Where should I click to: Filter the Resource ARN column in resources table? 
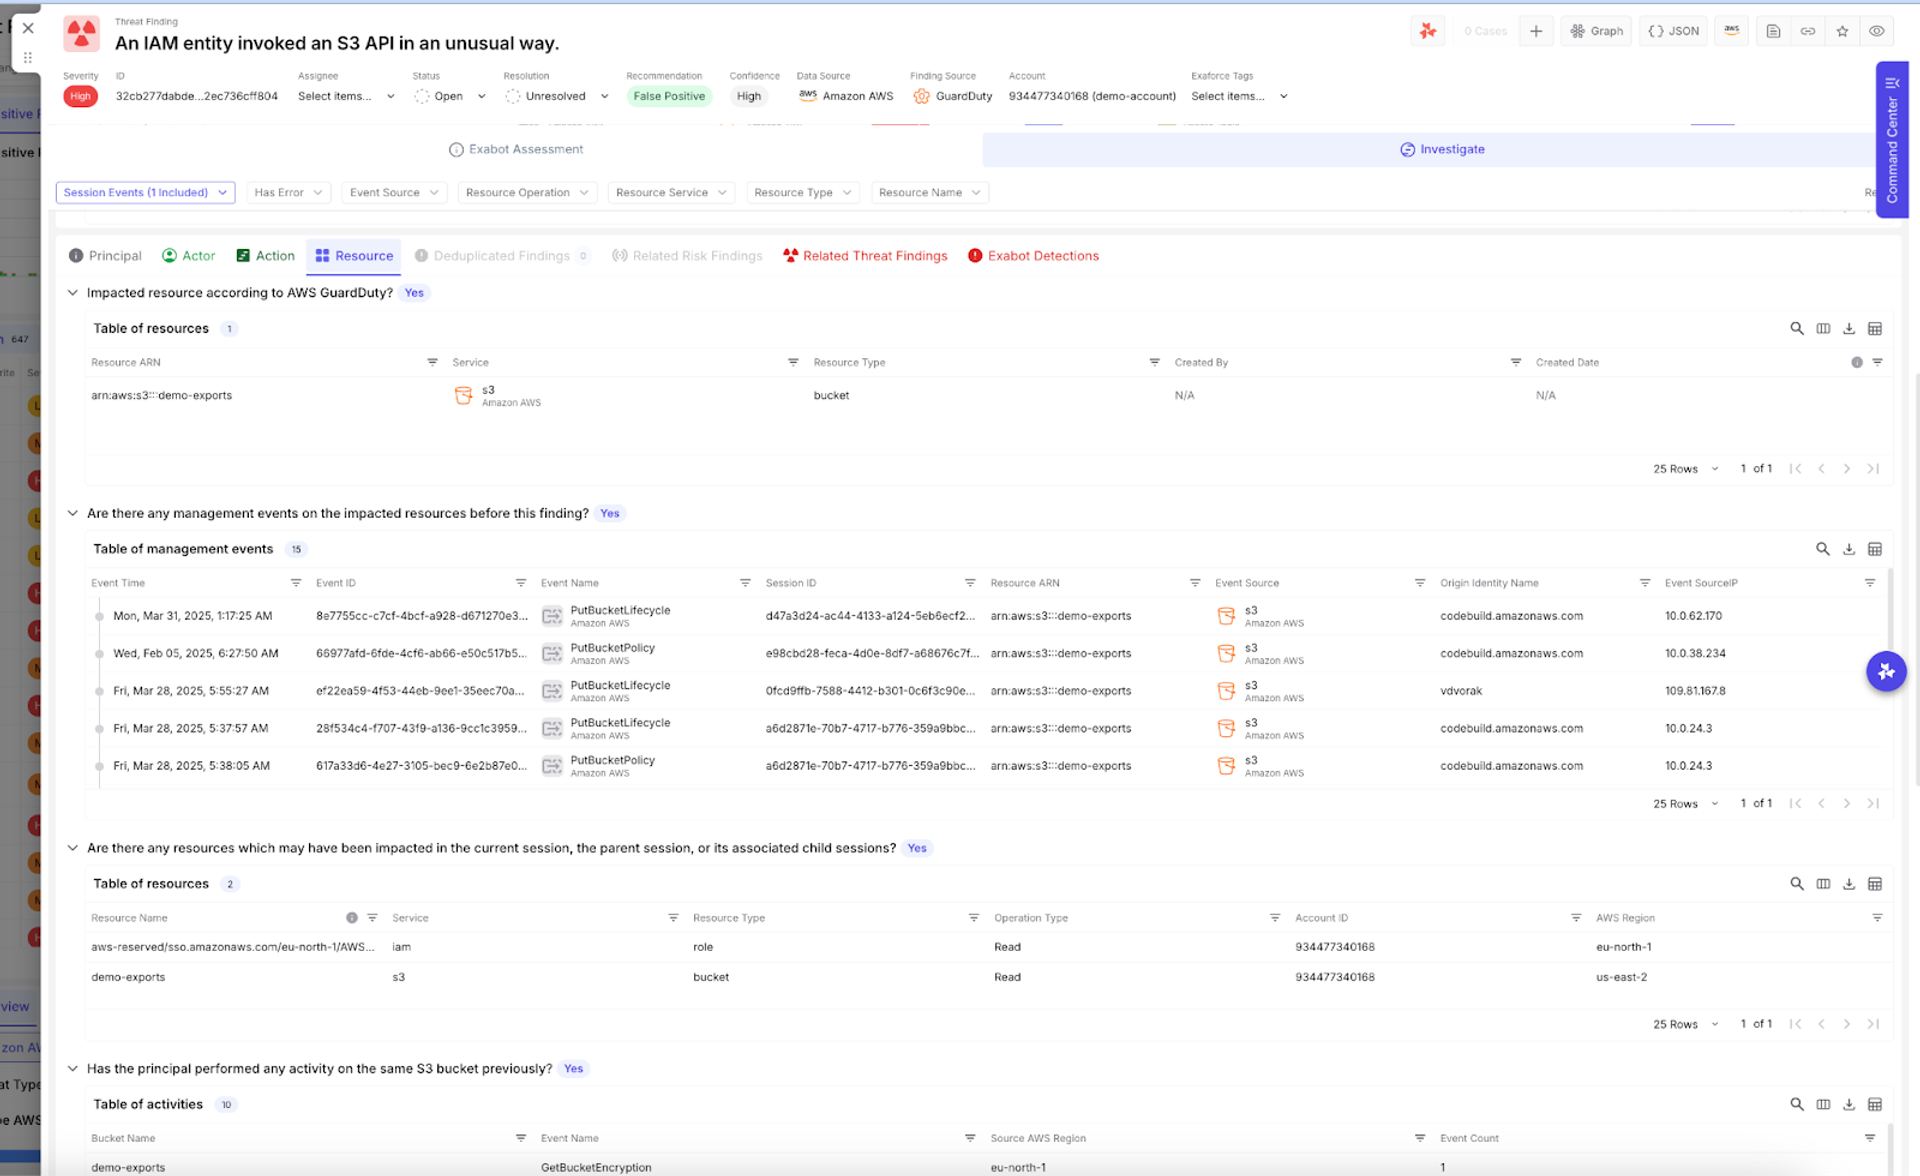click(x=432, y=362)
